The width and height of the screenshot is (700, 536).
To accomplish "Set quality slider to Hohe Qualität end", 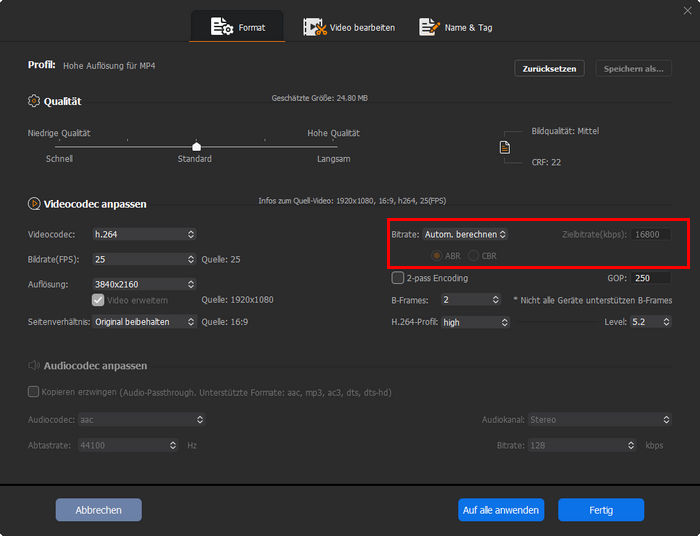I will coord(335,146).
